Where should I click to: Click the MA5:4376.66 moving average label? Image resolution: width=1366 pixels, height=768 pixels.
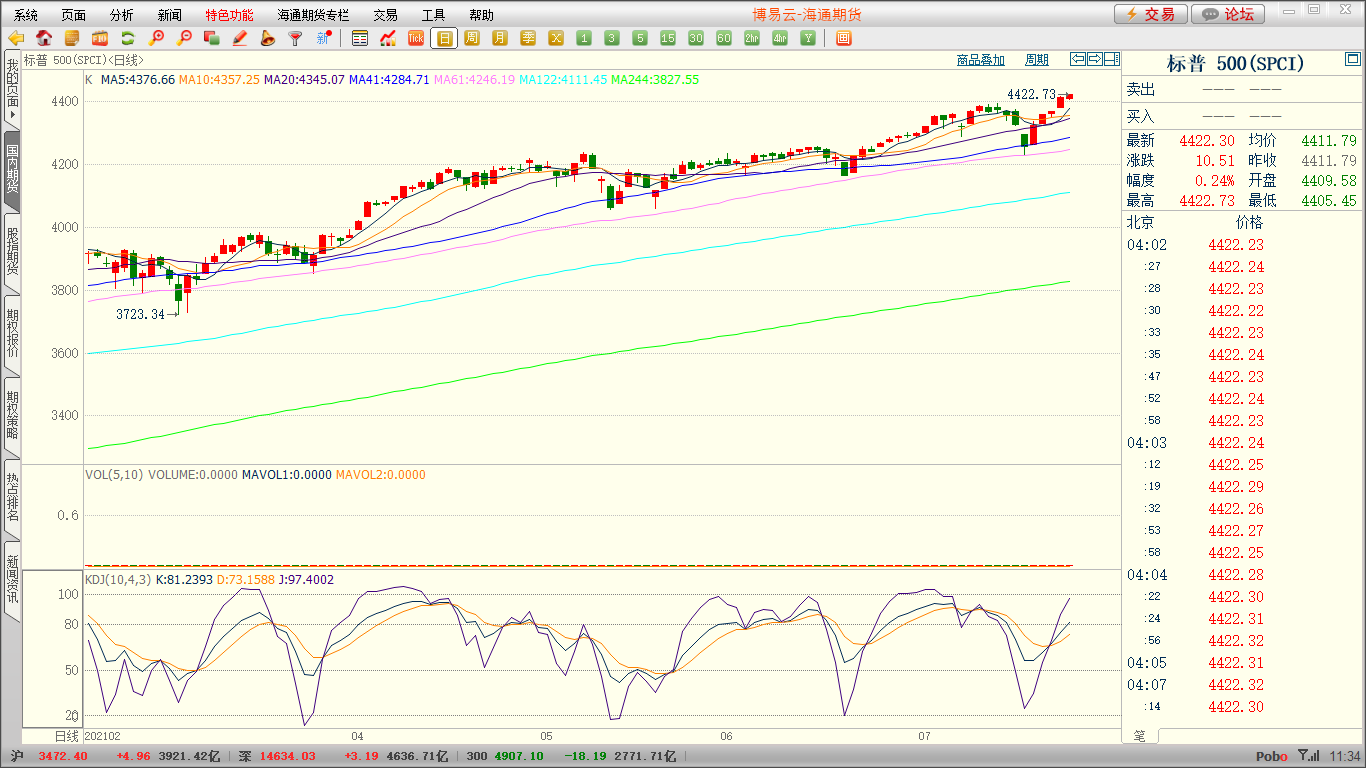pos(138,79)
